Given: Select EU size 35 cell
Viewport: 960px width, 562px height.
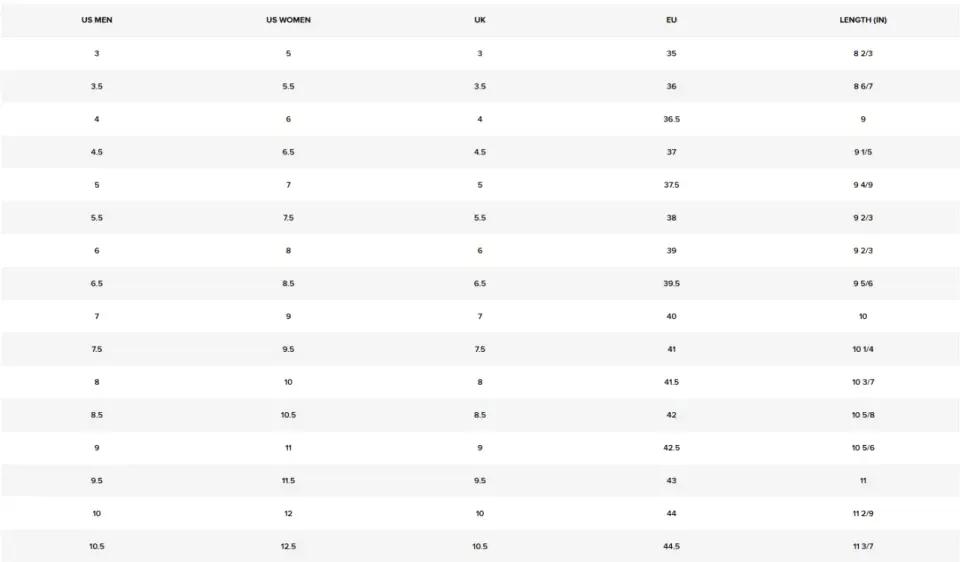Looking at the screenshot, I should [672, 54].
